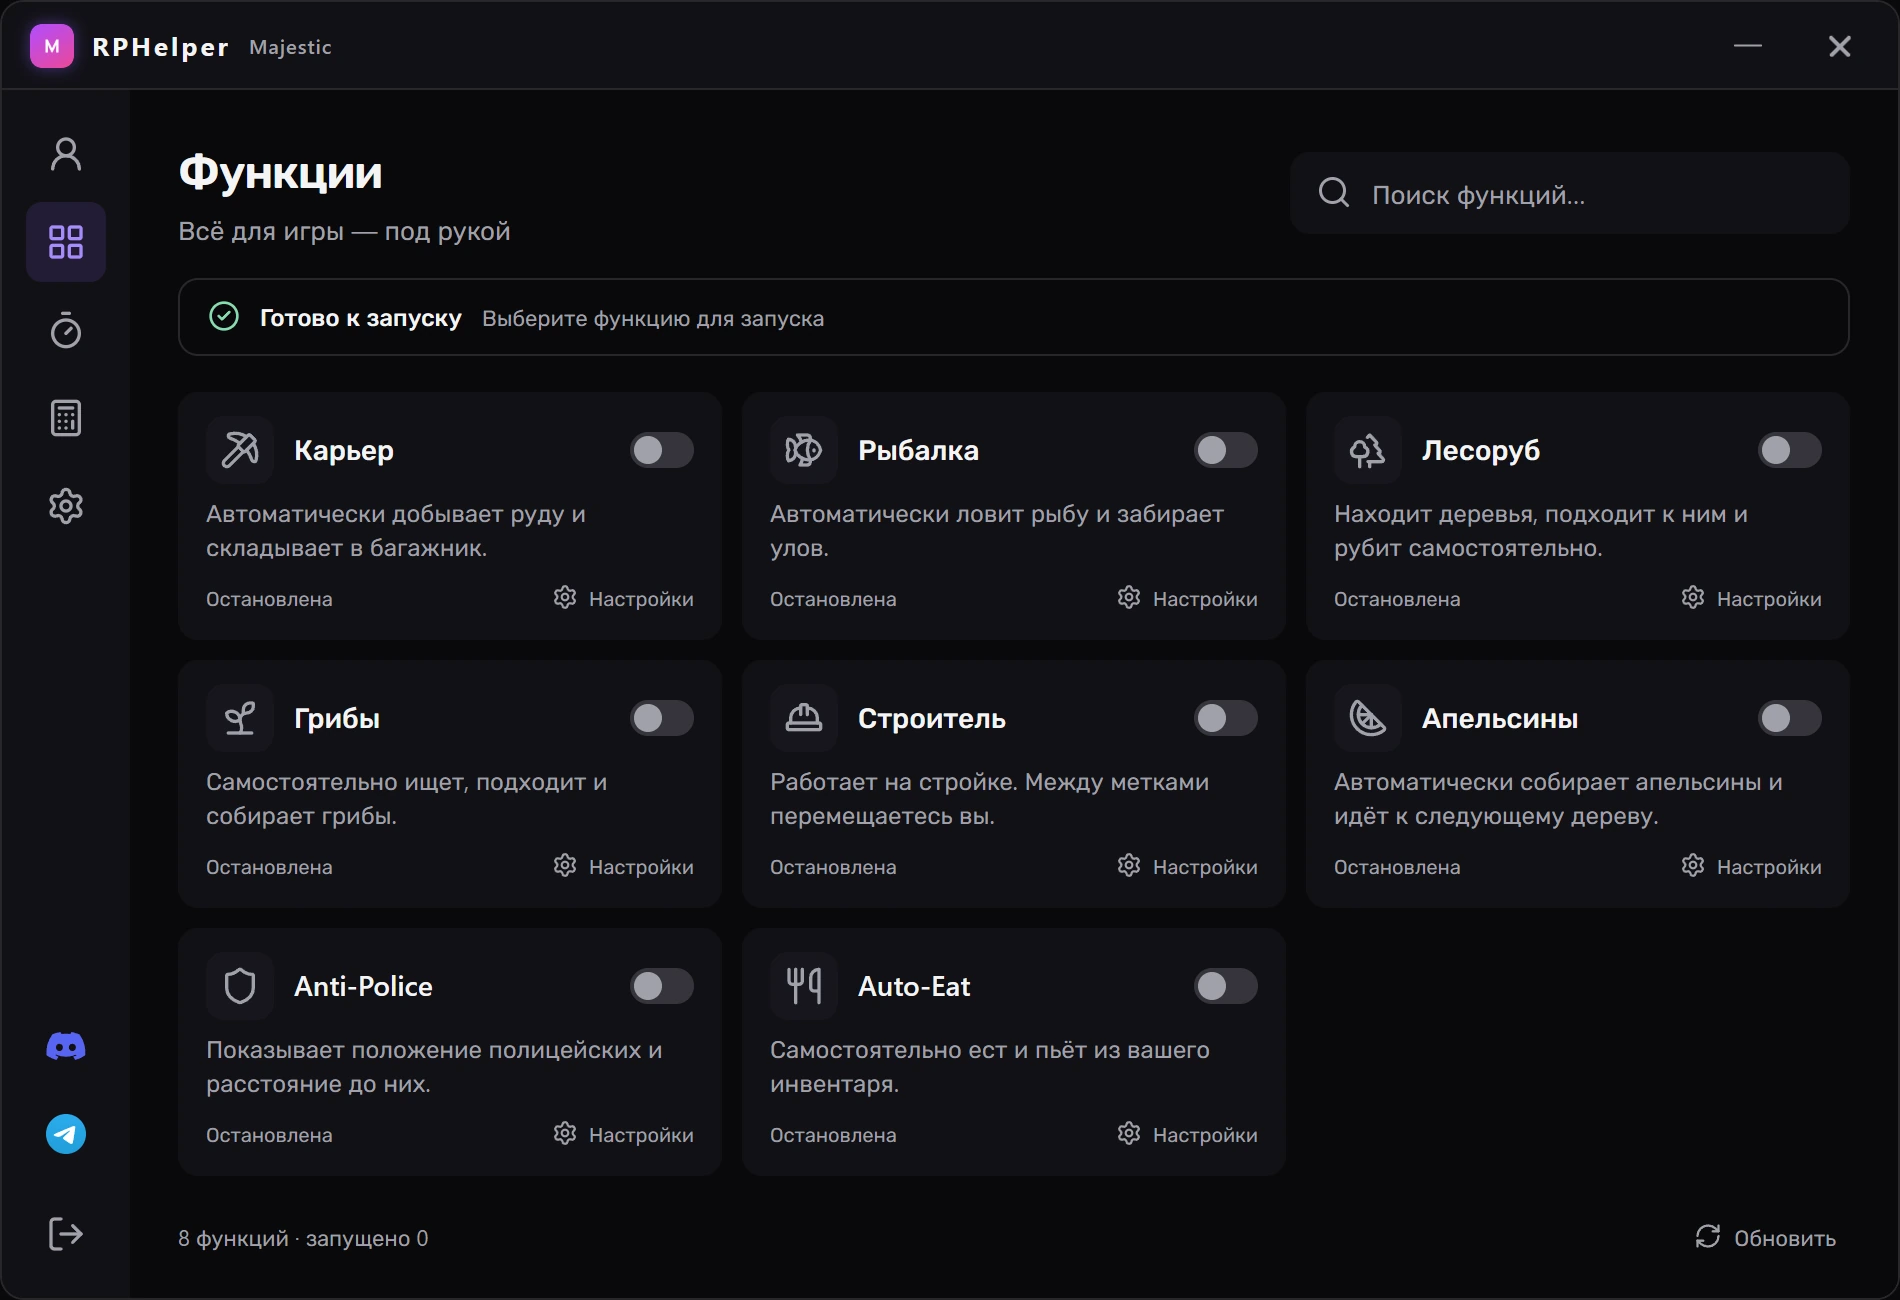
Task: Click the RPHelper logo badge
Action: (x=52, y=46)
